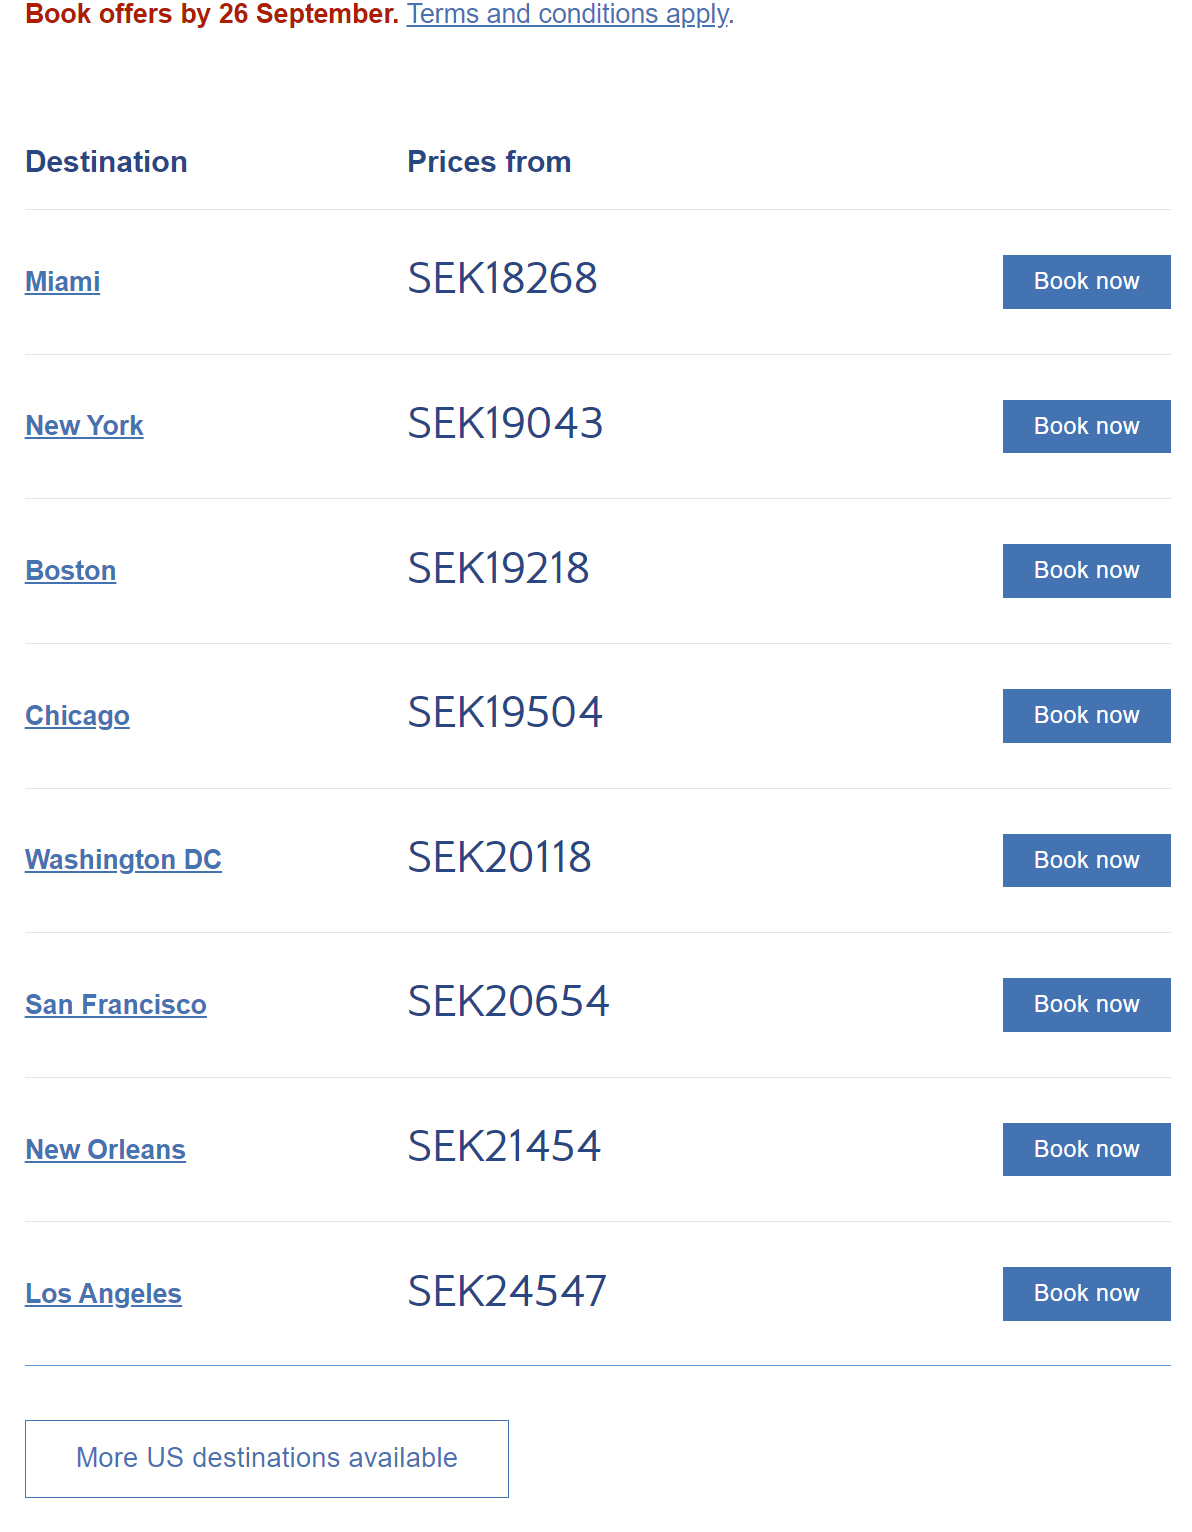
Task: Book the San Francisco offer at SEK20654
Action: tap(1086, 1005)
